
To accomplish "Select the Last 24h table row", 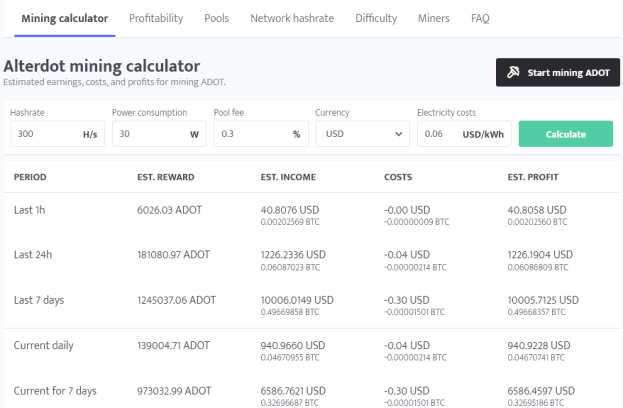I will (x=312, y=260).
